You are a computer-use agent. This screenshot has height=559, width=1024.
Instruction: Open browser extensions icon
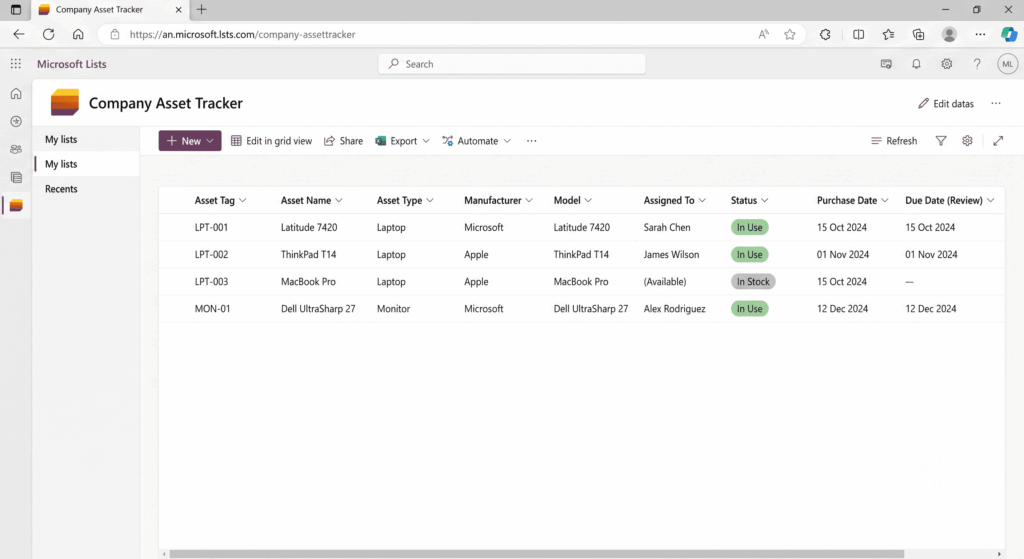point(825,35)
